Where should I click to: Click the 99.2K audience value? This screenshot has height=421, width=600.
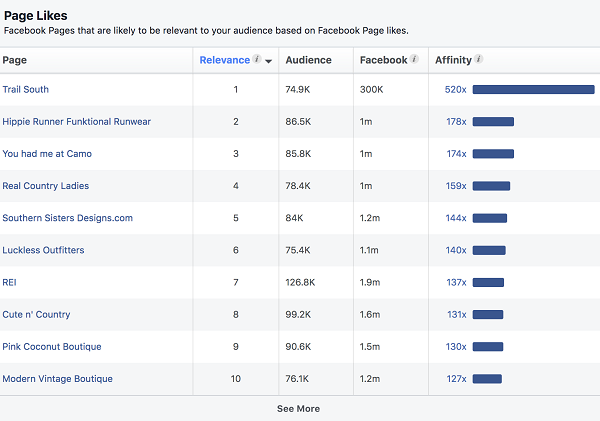[x=298, y=315]
